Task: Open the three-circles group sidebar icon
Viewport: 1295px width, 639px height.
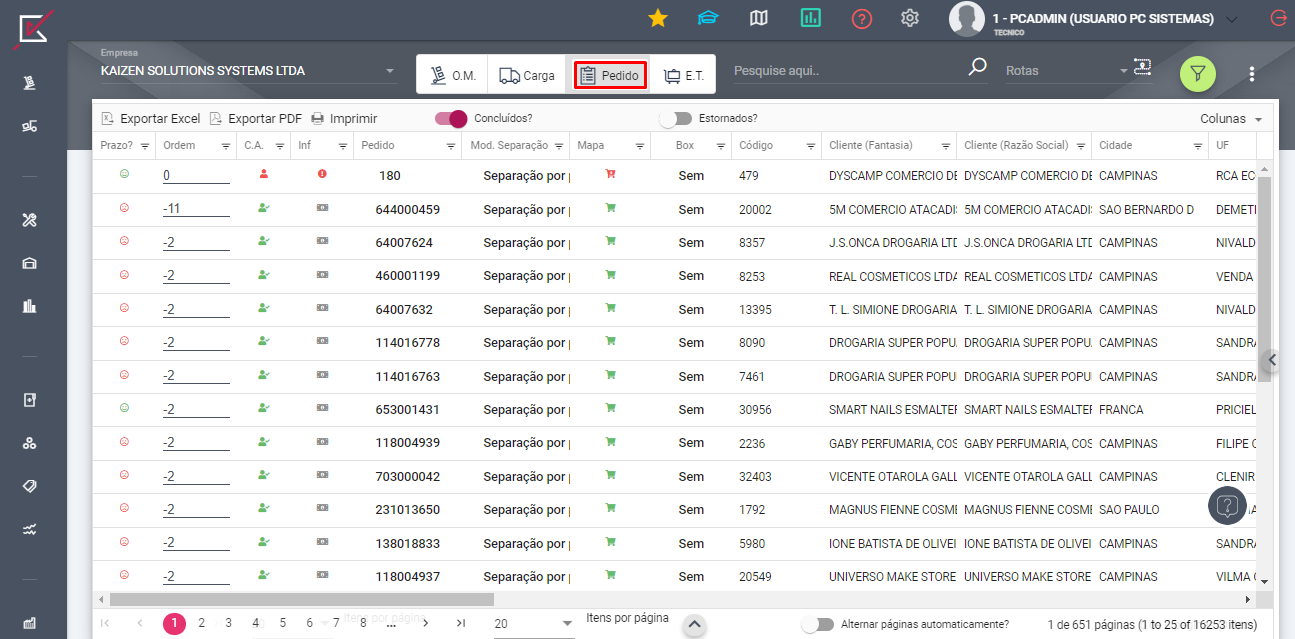Action: tap(30, 443)
